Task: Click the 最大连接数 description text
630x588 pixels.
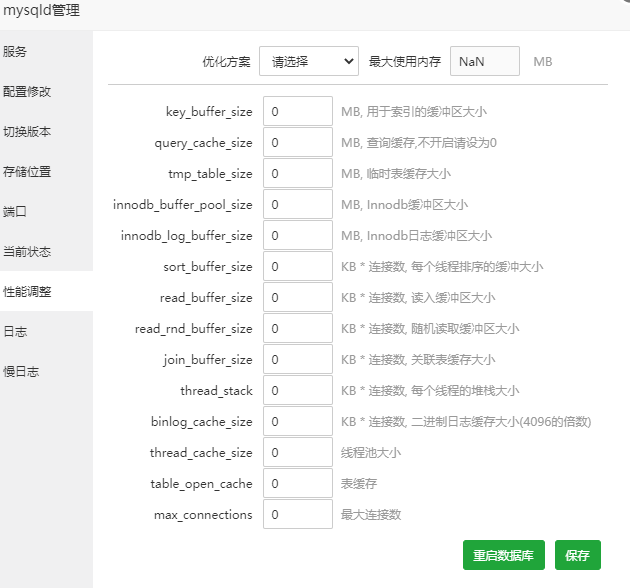Action: (x=371, y=515)
